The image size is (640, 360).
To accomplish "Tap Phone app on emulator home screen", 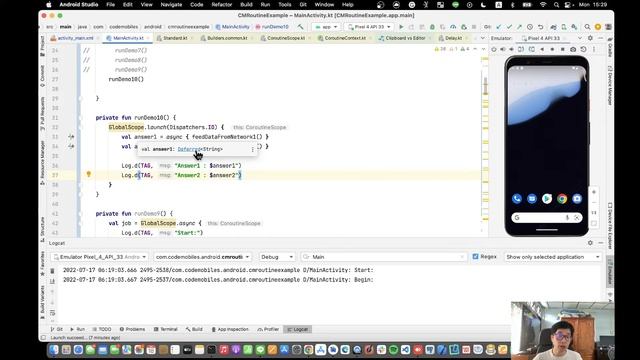I will pos(517,199).
